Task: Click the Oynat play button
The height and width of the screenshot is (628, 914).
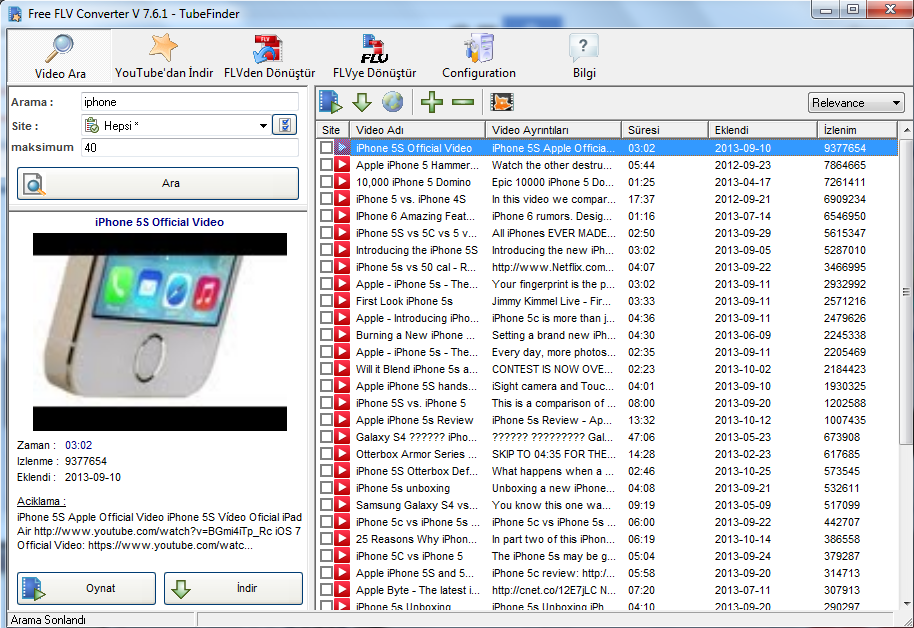Action: pos(86,588)
